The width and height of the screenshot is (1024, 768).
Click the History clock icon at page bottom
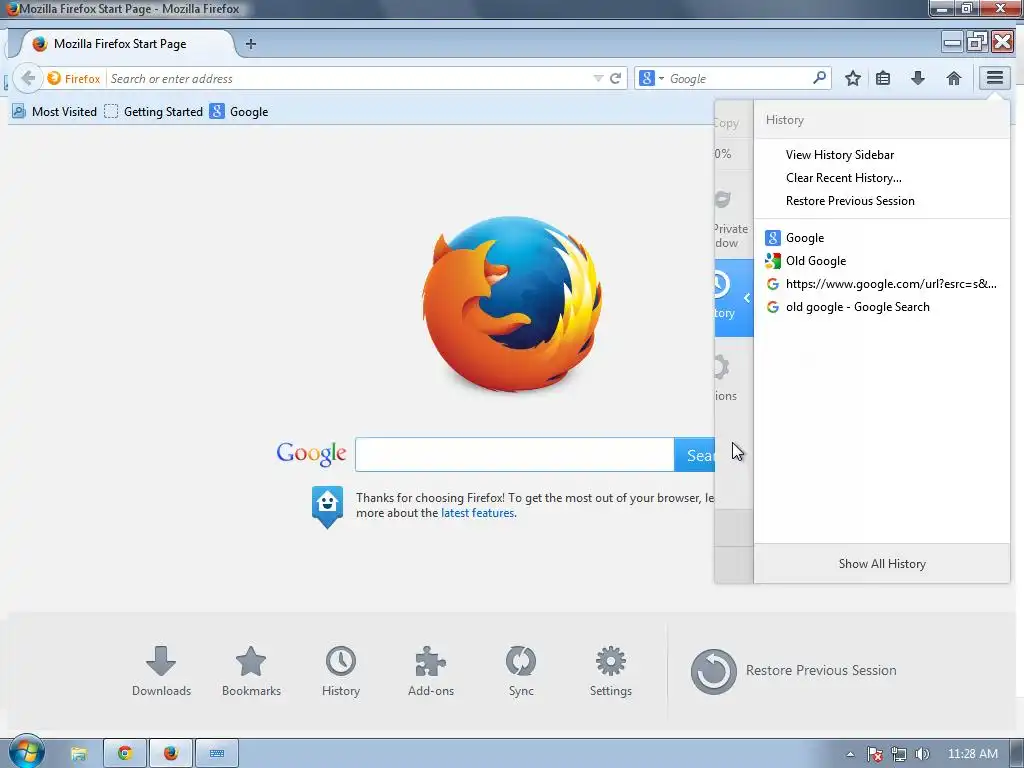tap(341, 671)
